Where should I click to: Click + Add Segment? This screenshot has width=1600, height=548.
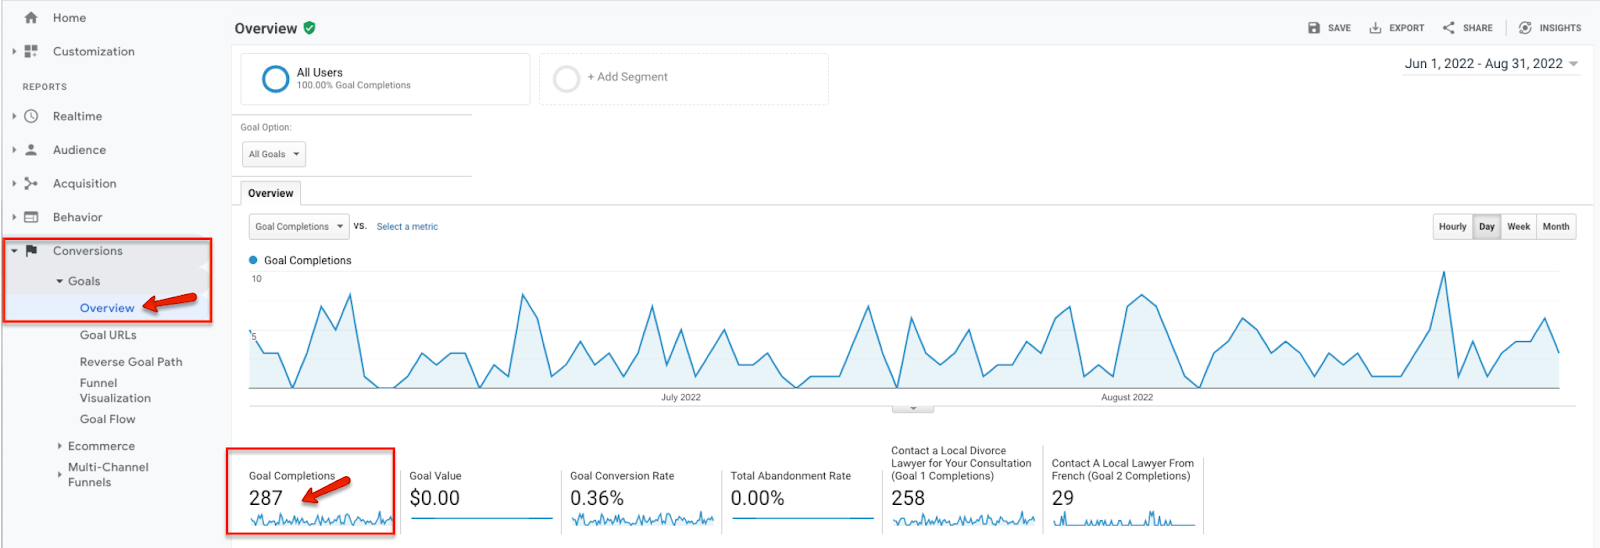pos(627,77)
